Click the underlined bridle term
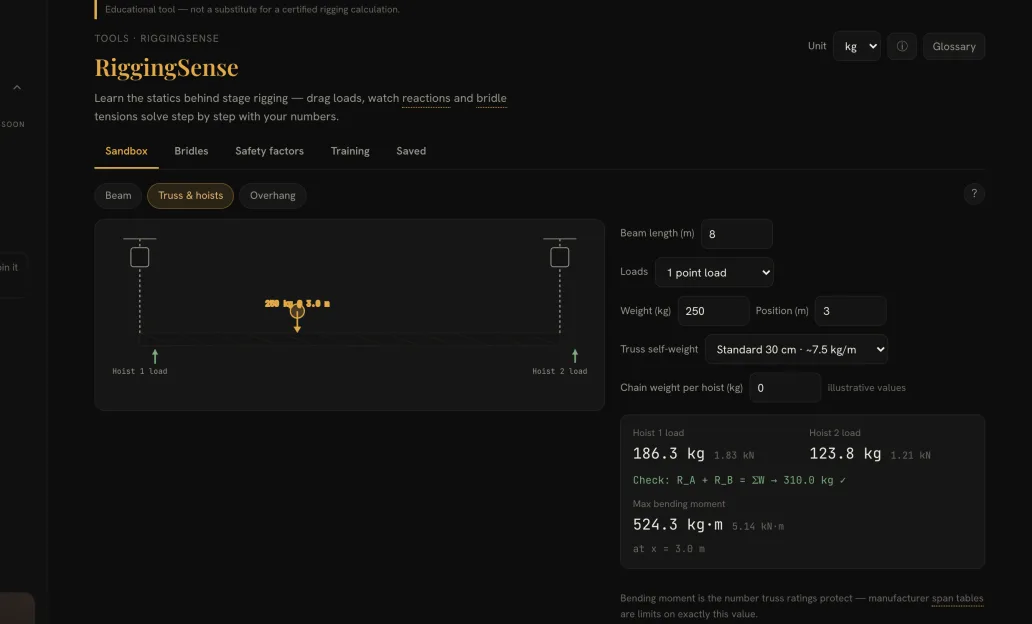1032x624 pixels. (492, 98)
